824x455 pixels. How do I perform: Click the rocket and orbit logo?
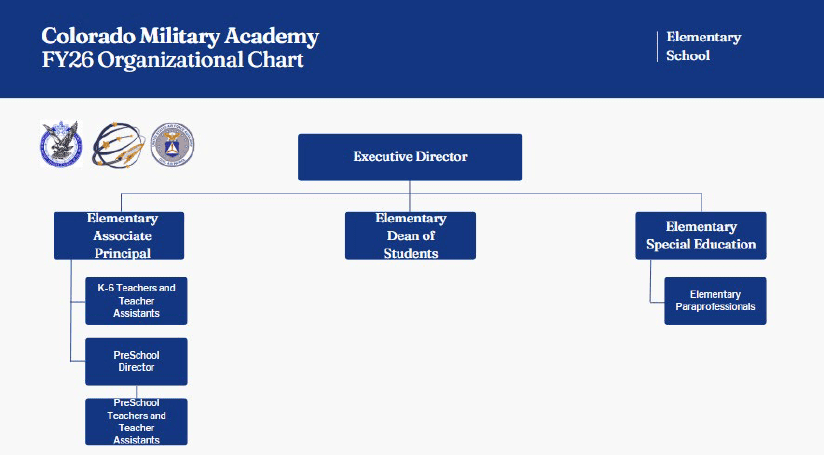(x=116, y=146)
